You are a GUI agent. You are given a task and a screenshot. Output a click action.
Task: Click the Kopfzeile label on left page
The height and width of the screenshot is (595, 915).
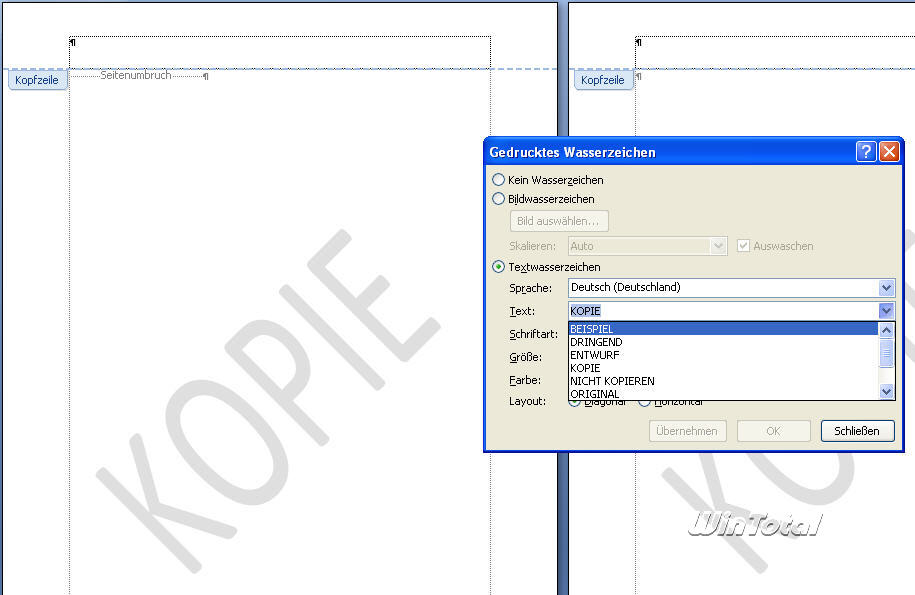(37, 80)
